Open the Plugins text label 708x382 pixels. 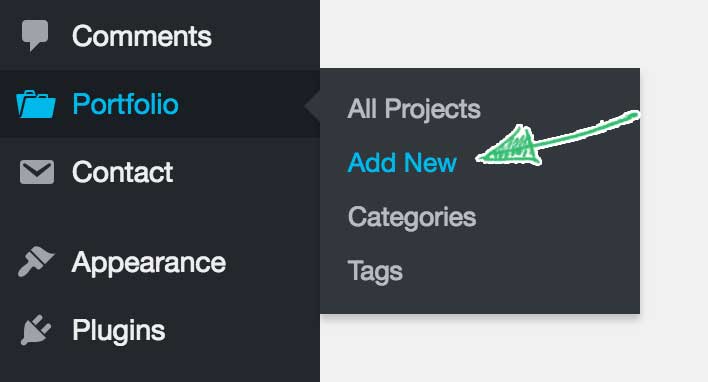point(119,331)
